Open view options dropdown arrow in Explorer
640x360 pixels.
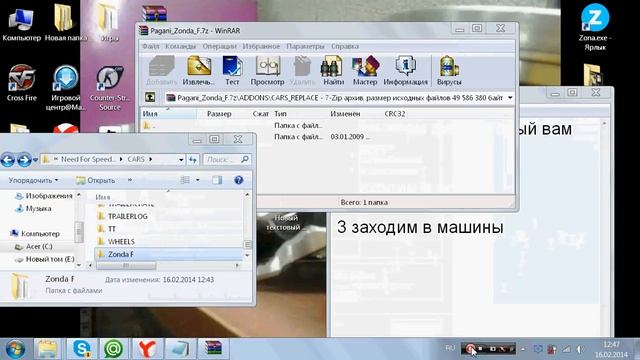(x=198, y=180)
